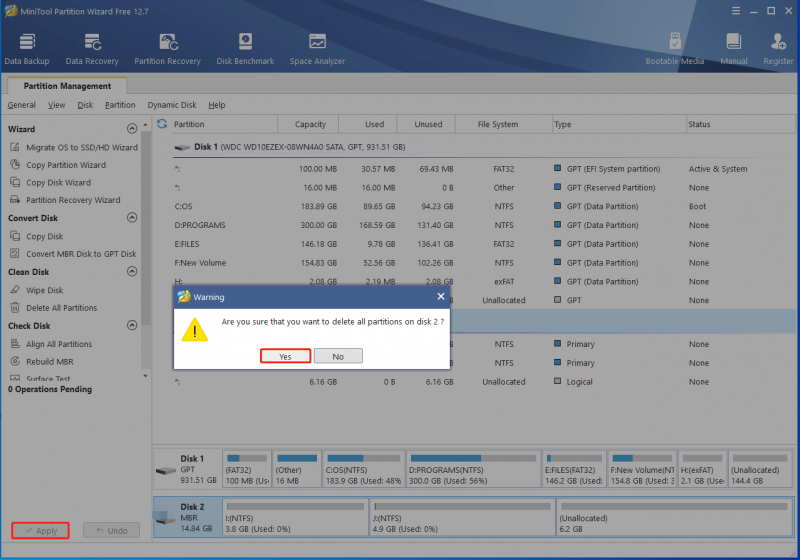Collapse the Wizard section
This screenshot has width=800, height=560.
132,129
